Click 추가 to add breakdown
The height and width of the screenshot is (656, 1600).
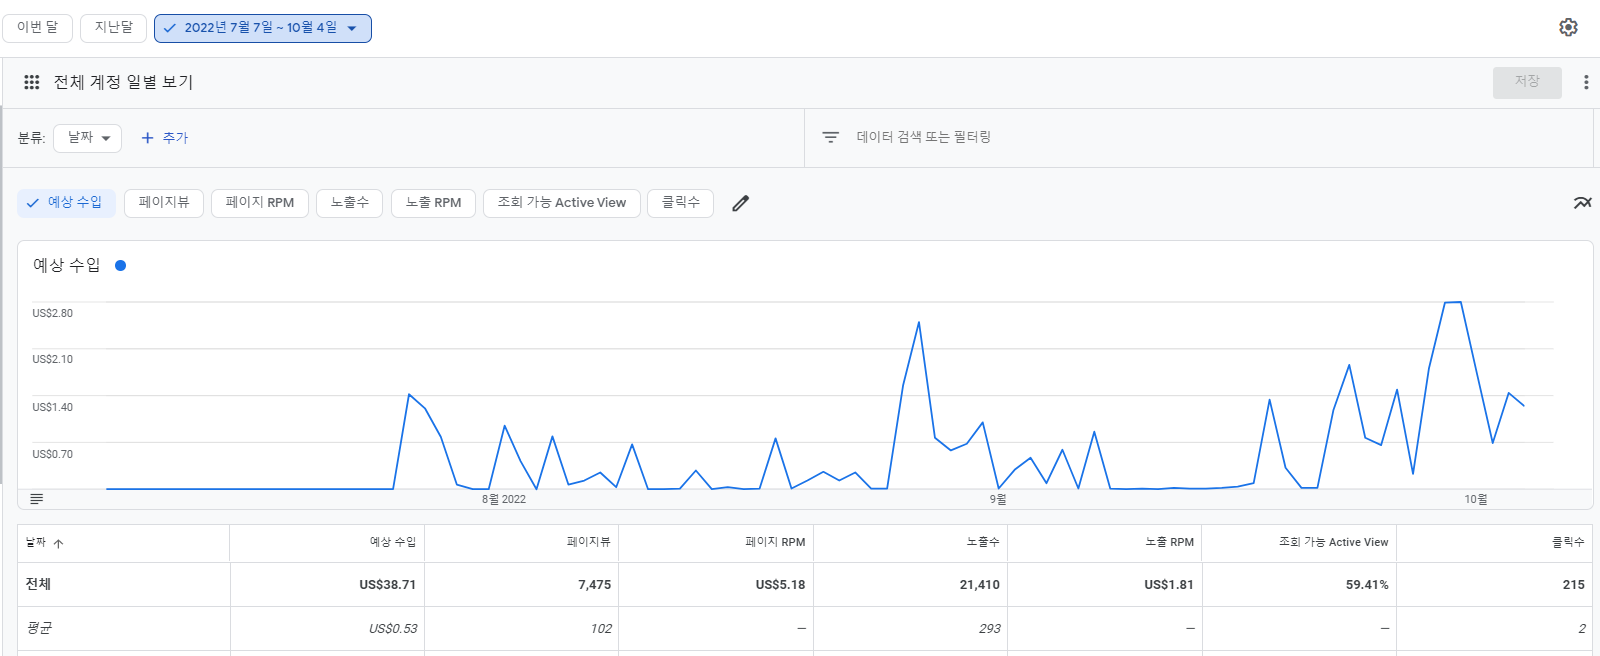pyautogui.click(x=175, y=138)
